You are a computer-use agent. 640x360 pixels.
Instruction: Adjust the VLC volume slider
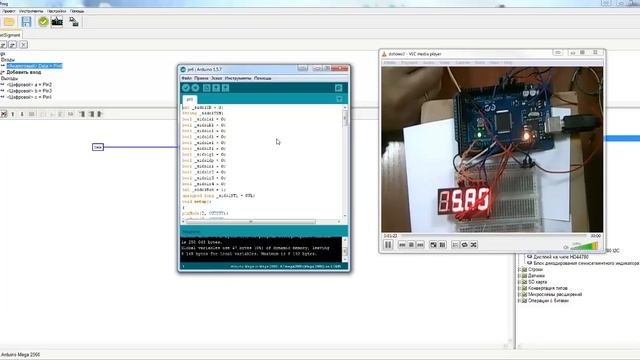coord(584,246)
